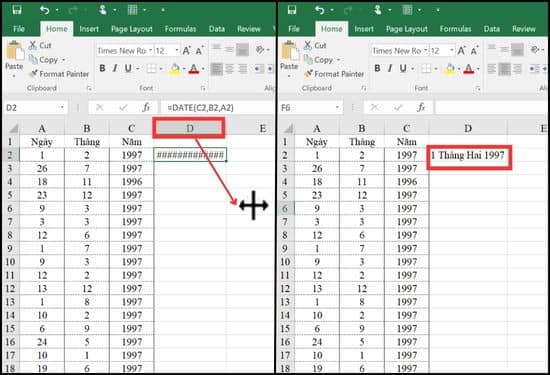Click Cut in right window clipboard group
The width and height of the screenshot is (550, 375).
coord(315,45)
